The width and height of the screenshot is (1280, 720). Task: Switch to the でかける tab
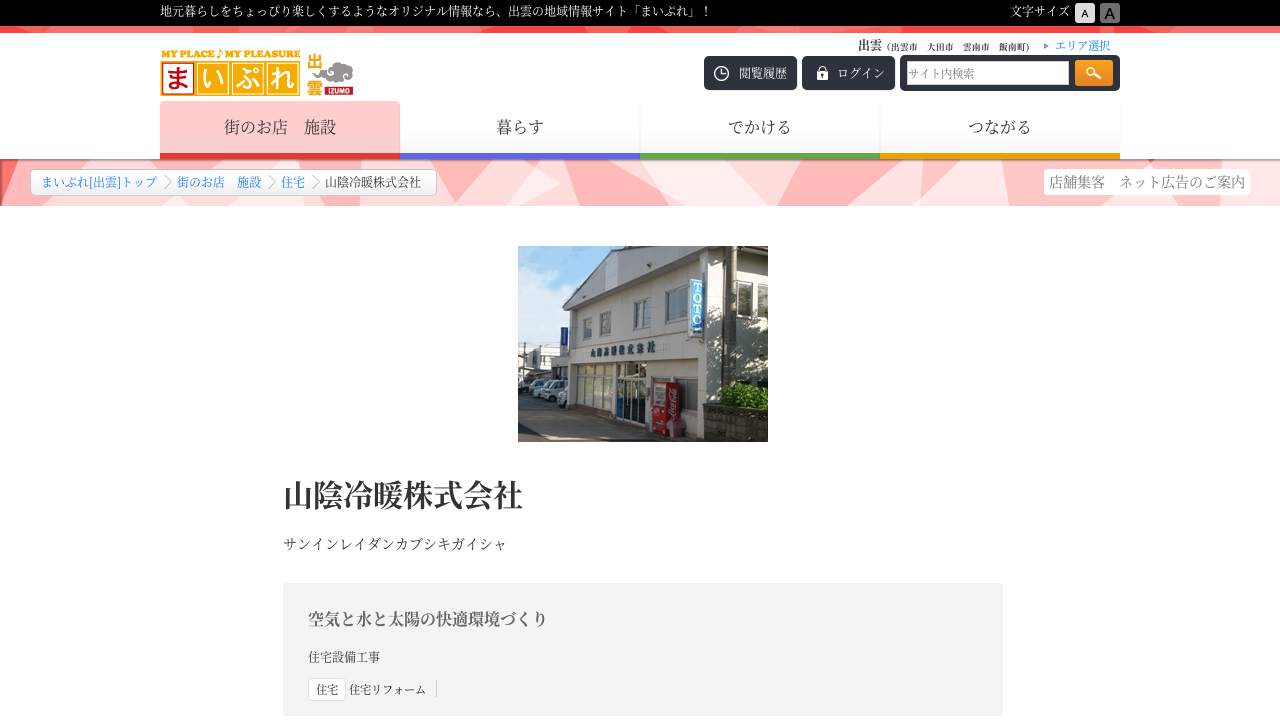pyautogui.click(x=760, y=128)
